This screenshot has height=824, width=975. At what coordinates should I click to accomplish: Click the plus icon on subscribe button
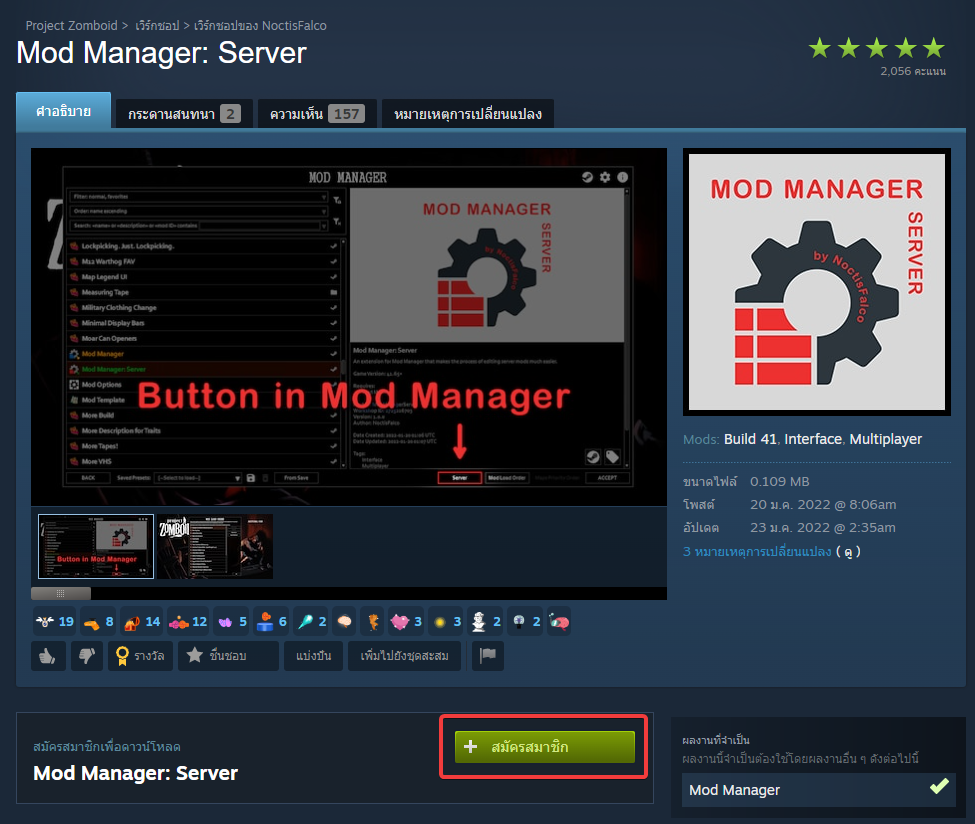pyautogui.click(x=471, y=746)
